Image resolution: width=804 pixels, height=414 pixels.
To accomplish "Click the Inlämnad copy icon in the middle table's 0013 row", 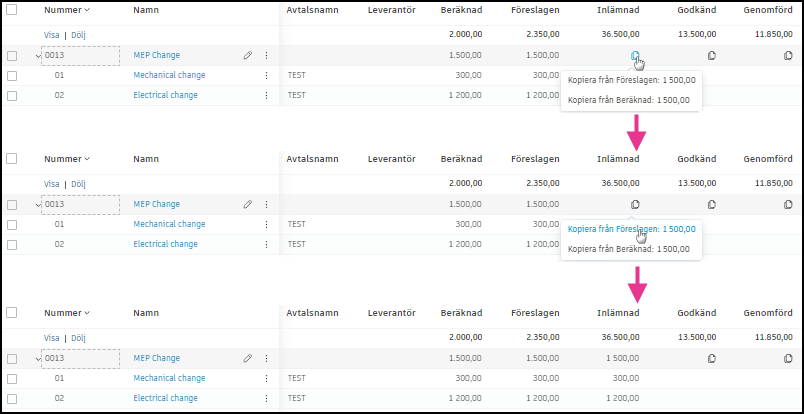I will pos(635,204).
